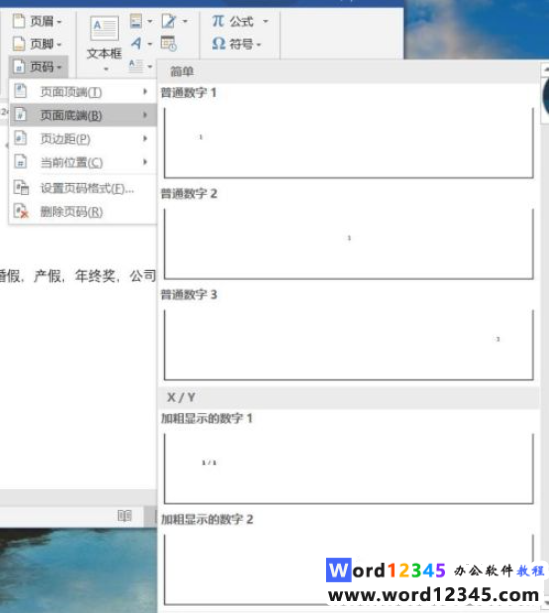Expand the 页面底端(B) submenu arrow
Image resolution: width=549 pixels, height=613 pixels.
click(x=145, y=115)
